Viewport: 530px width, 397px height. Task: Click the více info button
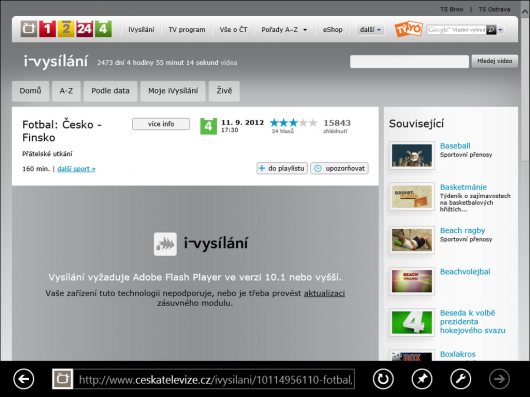click(161, 124)
